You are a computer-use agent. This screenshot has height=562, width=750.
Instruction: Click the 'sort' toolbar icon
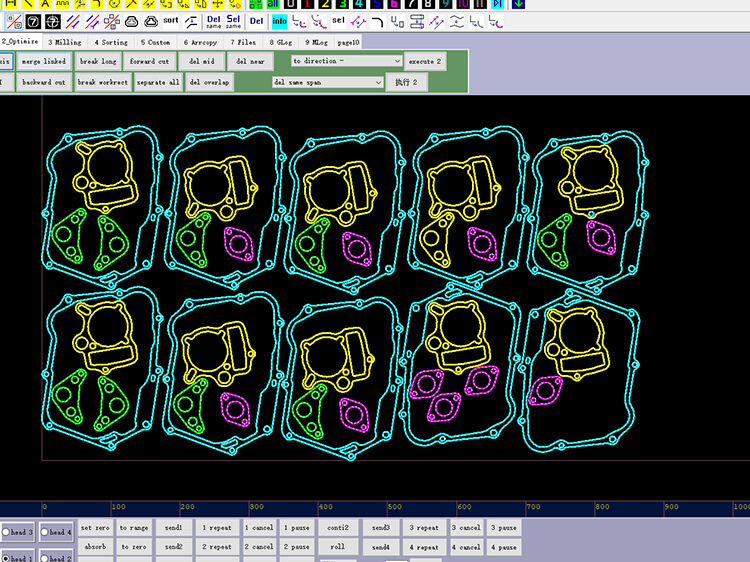[171, 20]
